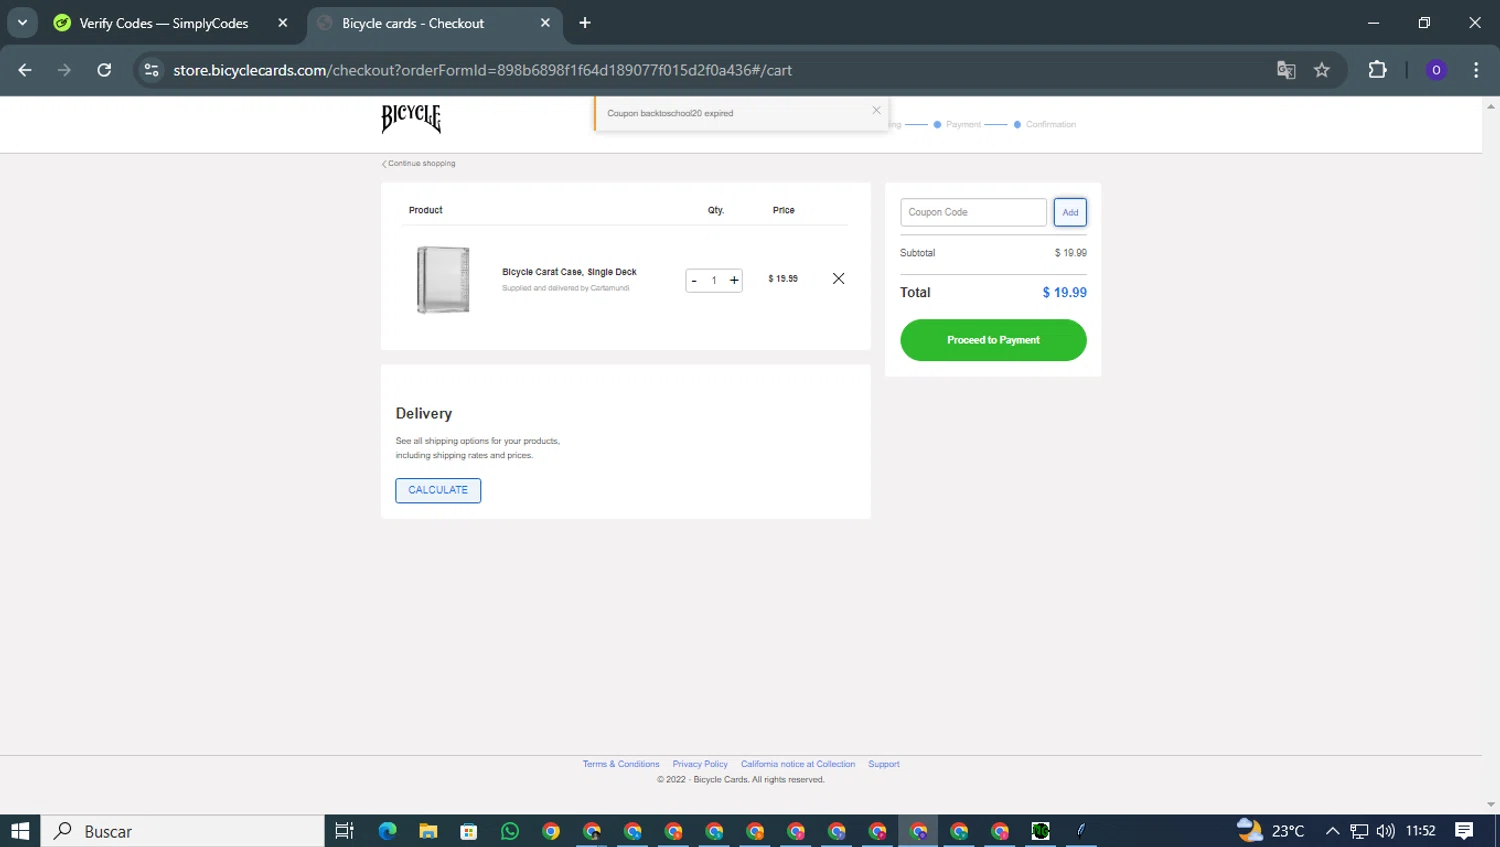
Task: Open the clock showing 11:52
Action: pyautogui.click(x=1421, y=831)
